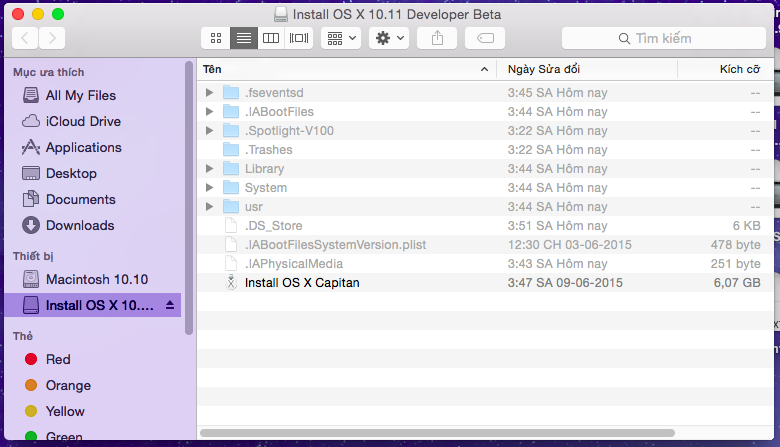Viewport: 780px width, 447px height.
Task: Click the Share toolbar button
Action: [437, 38]
